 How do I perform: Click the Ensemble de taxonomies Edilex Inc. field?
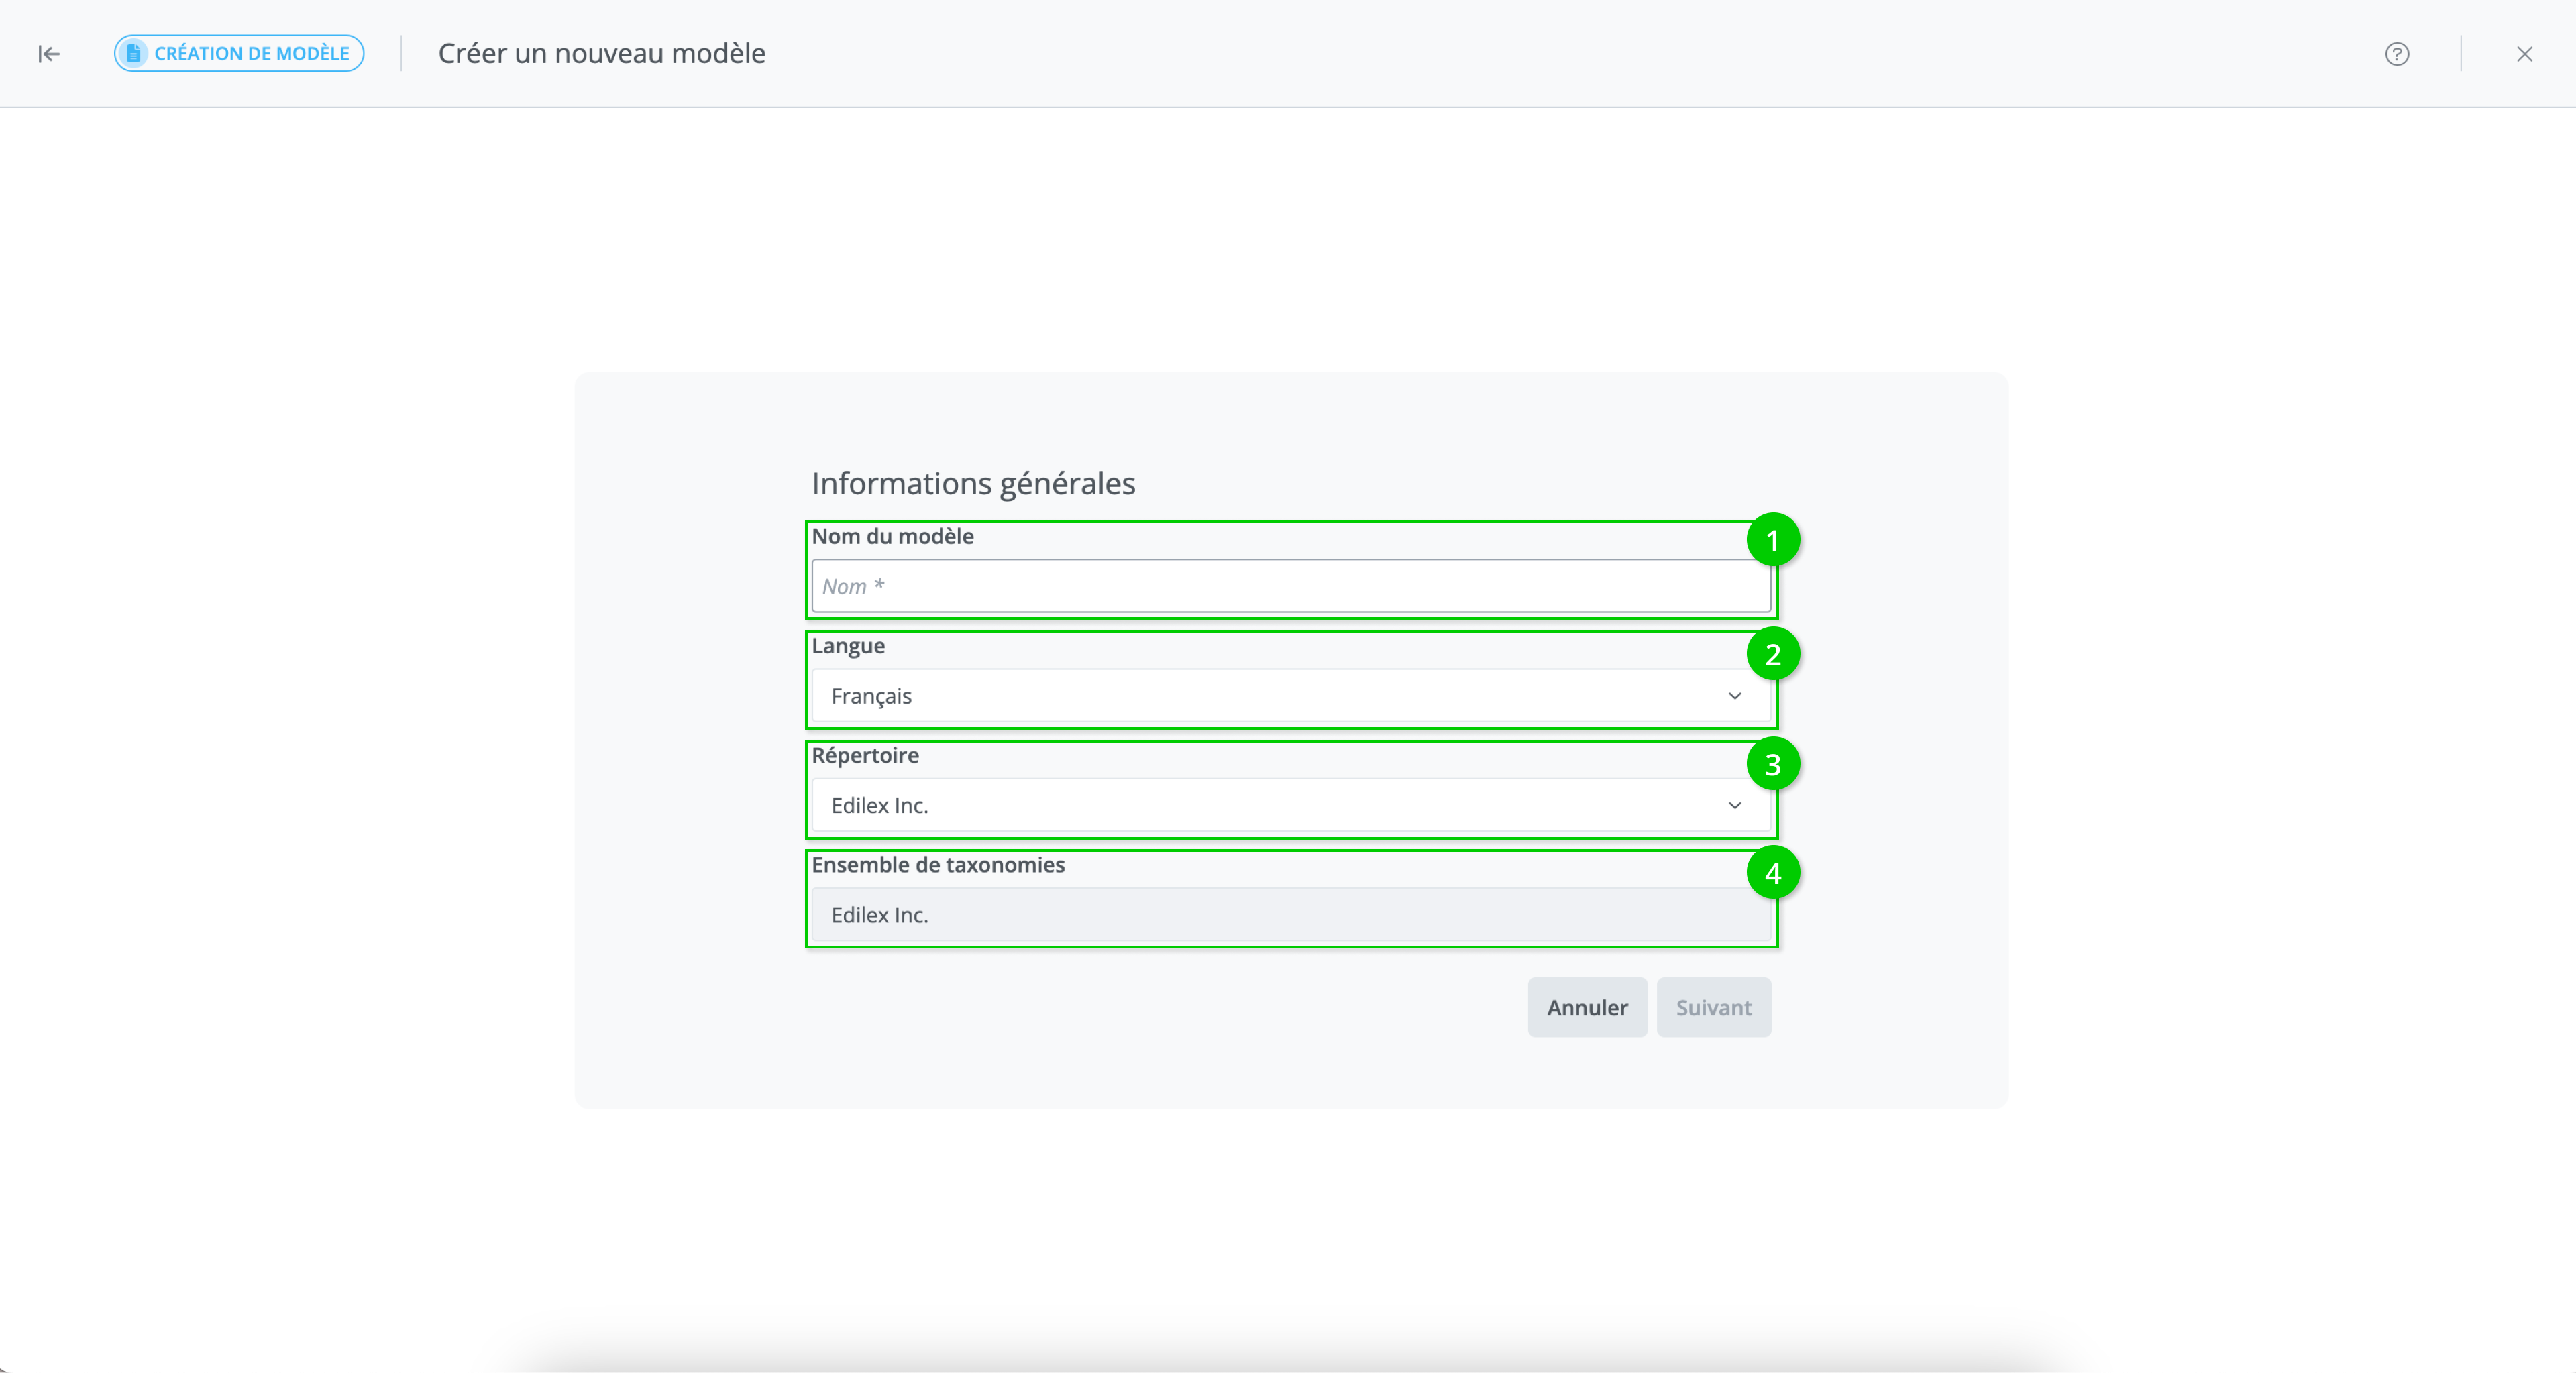click(1290, 915)
